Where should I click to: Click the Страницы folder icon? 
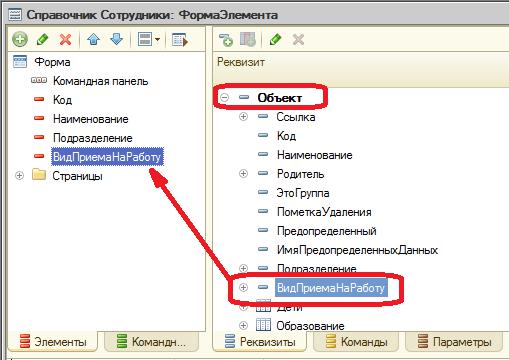pos(39,175)
